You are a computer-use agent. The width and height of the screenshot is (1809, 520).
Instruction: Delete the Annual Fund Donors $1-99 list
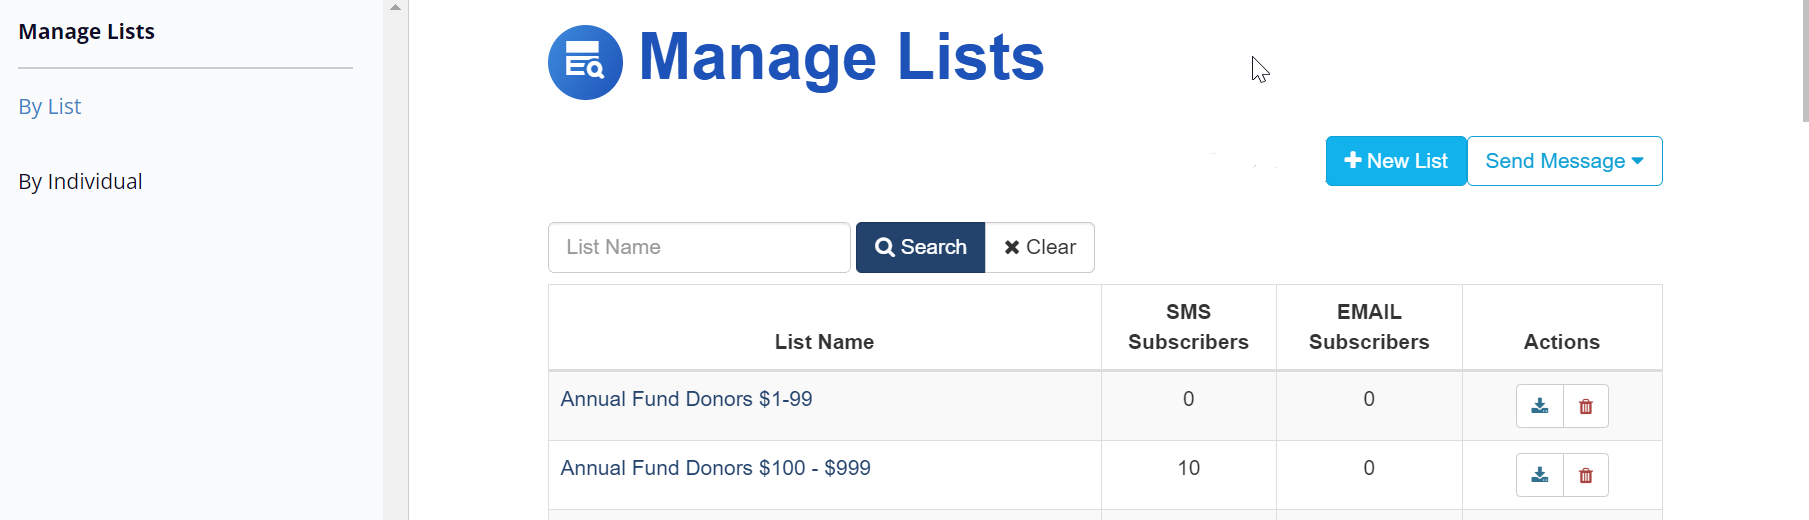pyautogui.click(x=1585, y=406)
